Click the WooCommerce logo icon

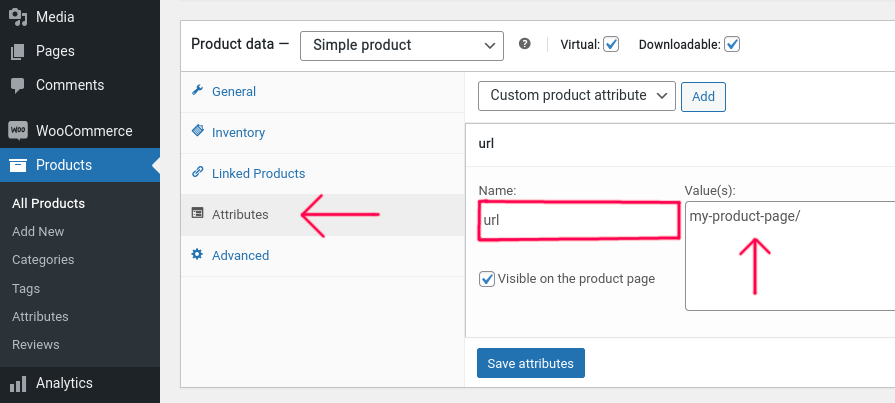click(x=18, y=131)
